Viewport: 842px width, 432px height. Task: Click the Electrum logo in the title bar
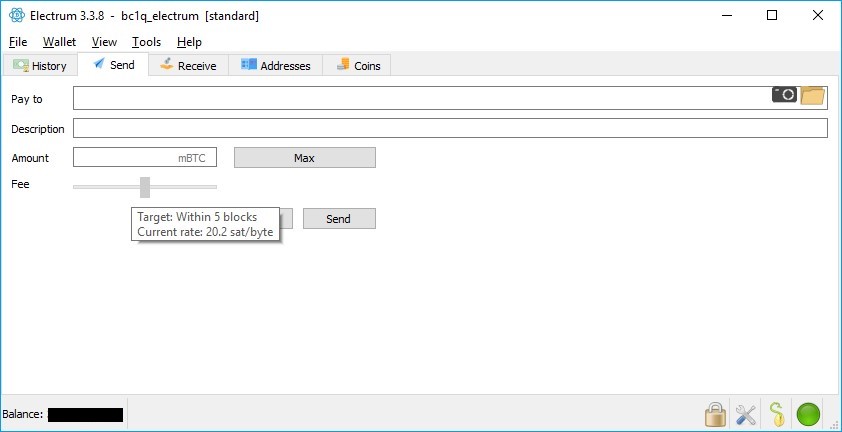17,16
